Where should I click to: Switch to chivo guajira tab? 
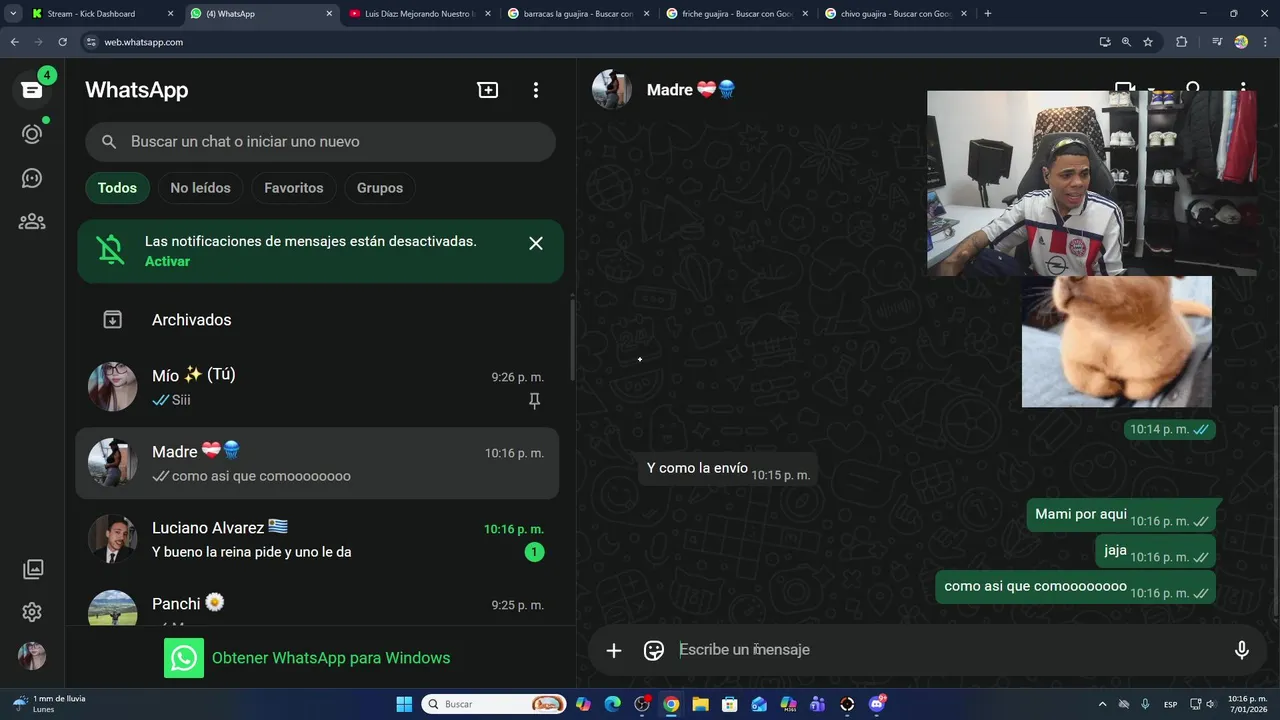click(x=895, y=14)
